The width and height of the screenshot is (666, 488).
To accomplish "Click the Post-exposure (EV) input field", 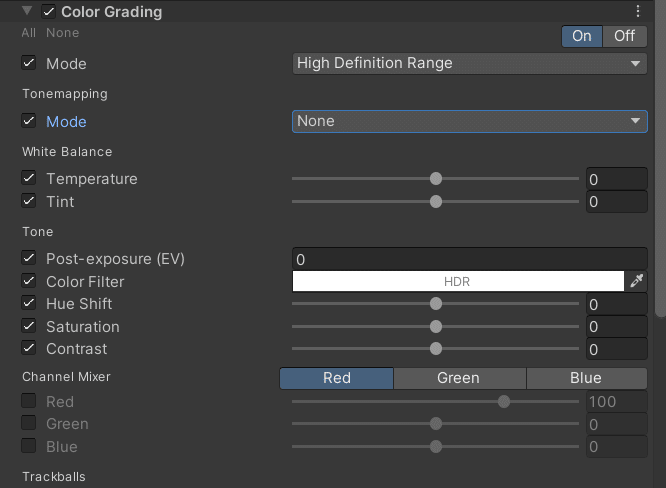I will tap(469, 259).
